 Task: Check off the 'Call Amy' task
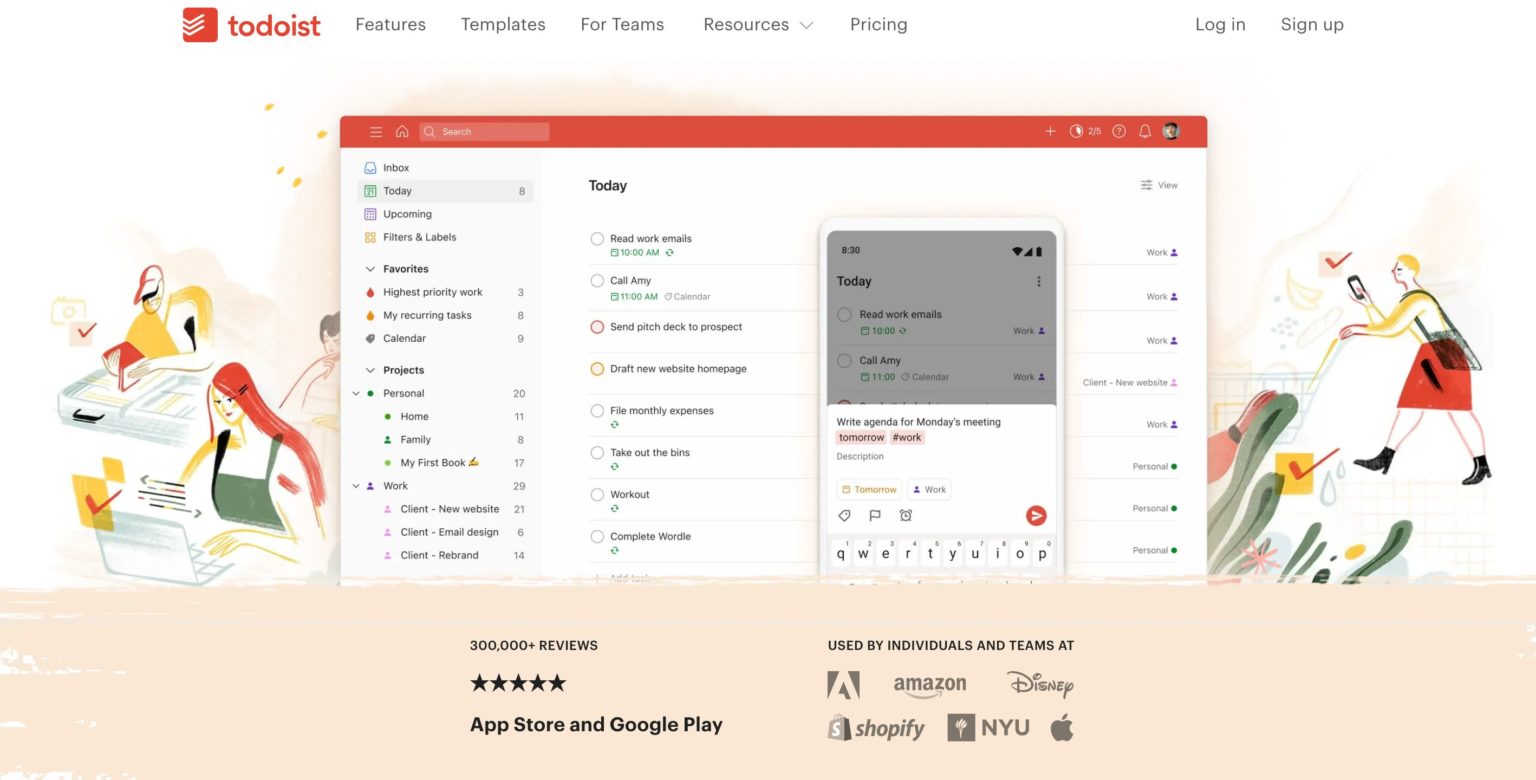click(597, 281)
